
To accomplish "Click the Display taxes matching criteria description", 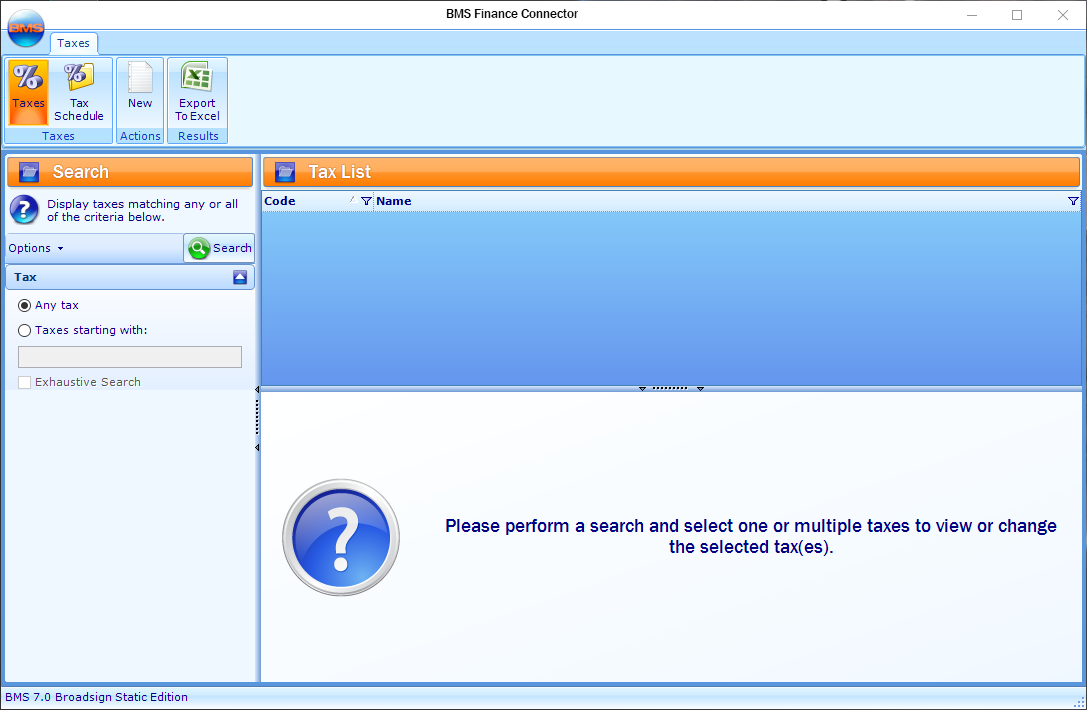I will 142,210.
